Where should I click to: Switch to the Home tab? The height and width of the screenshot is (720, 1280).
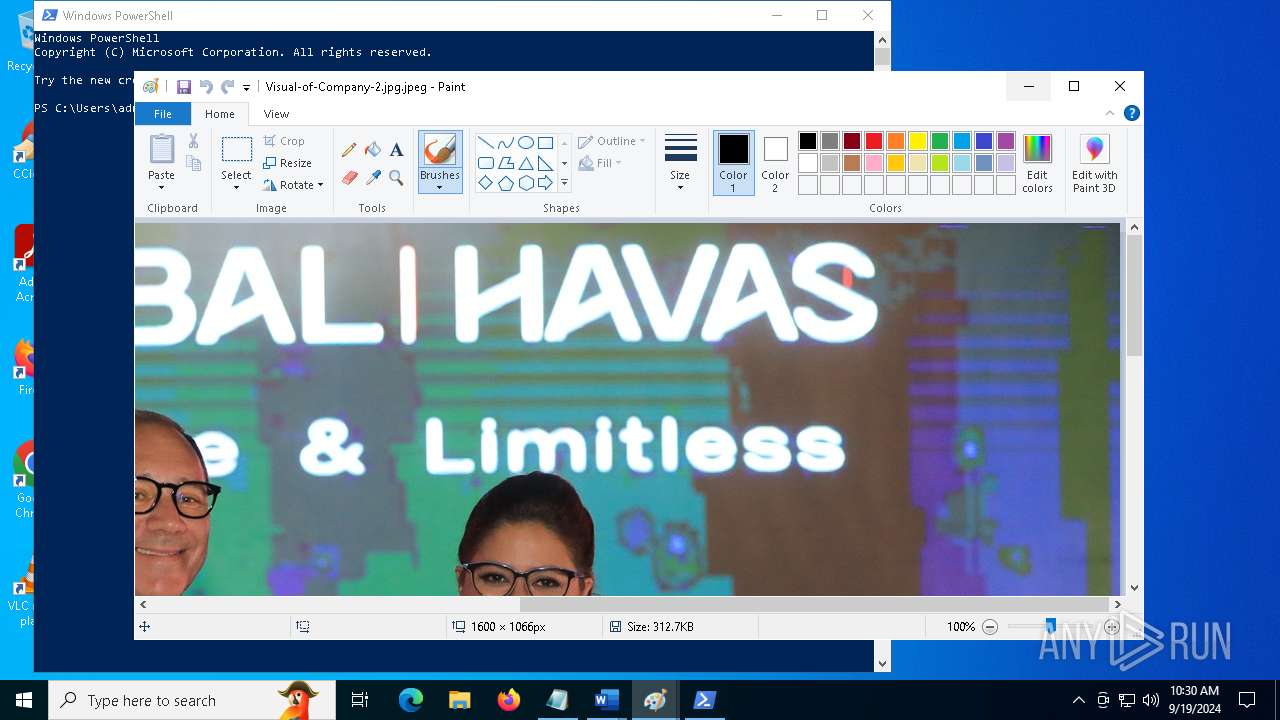point(220,114)
